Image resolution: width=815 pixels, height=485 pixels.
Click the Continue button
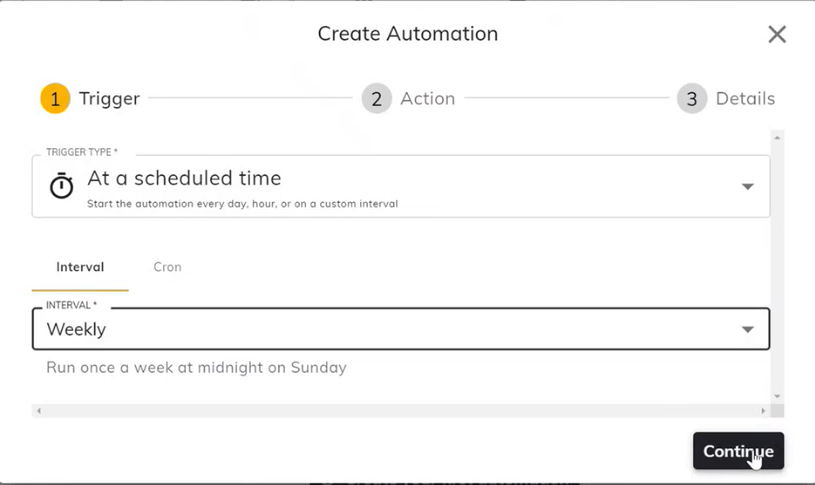click(738, 451)
